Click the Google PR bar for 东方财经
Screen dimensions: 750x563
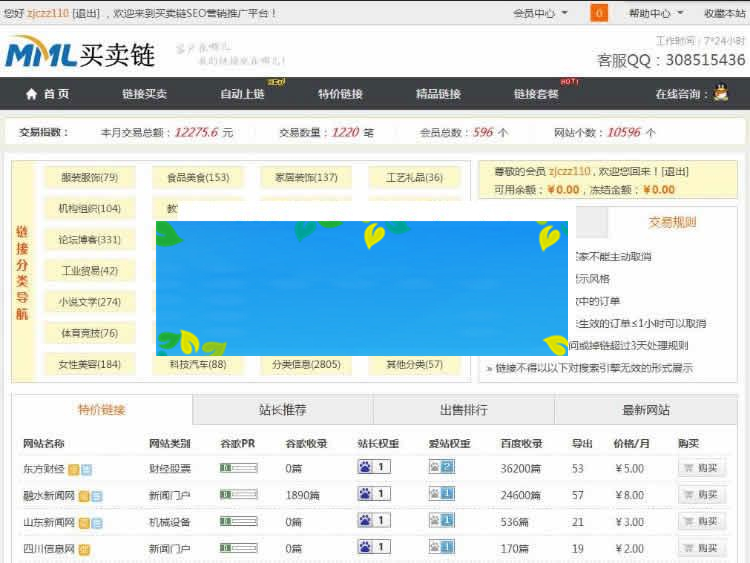(238, 468)
